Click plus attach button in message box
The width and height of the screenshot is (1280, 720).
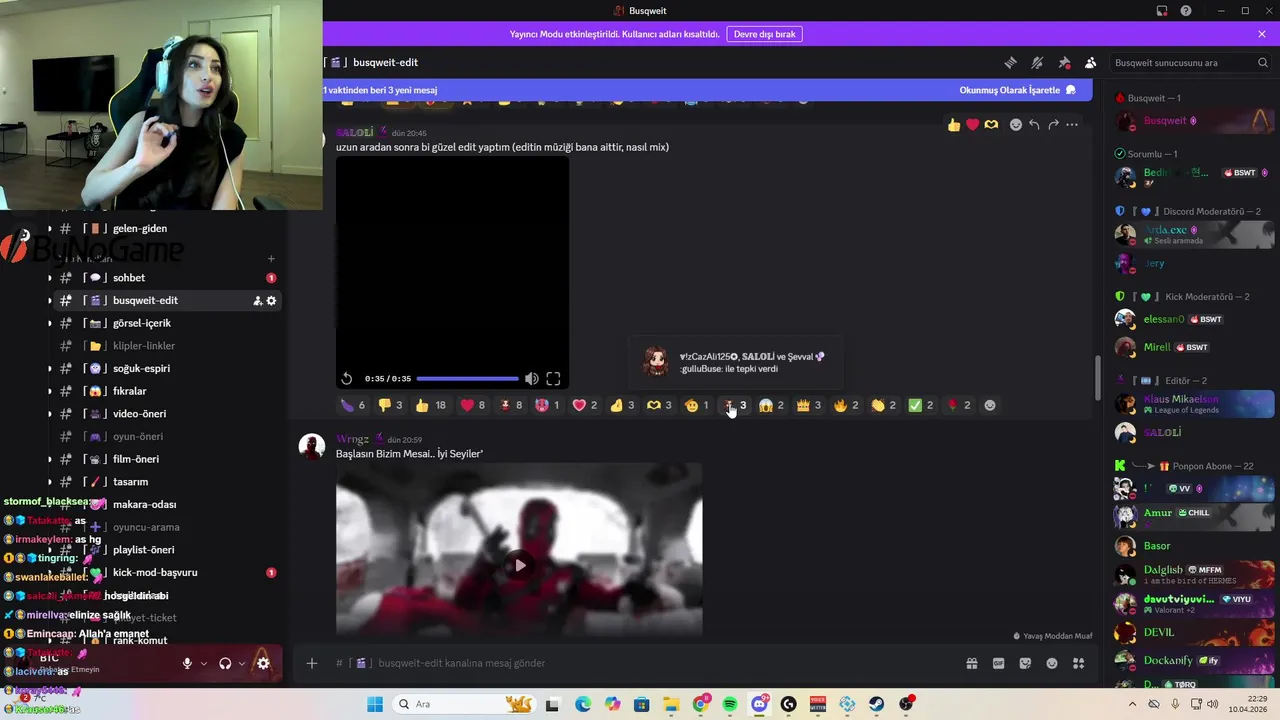(x=312, y=663)
